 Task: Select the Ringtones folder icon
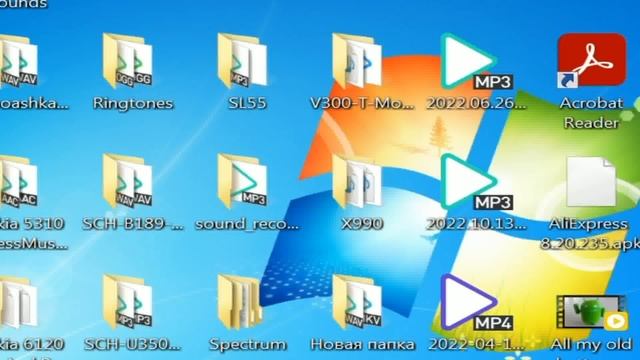pos(128,61)
